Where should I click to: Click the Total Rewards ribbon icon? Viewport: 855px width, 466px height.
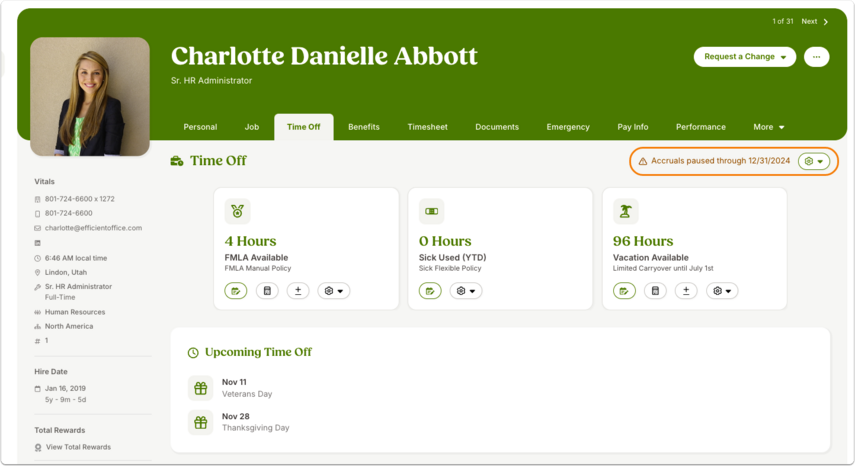click(38, 447)
